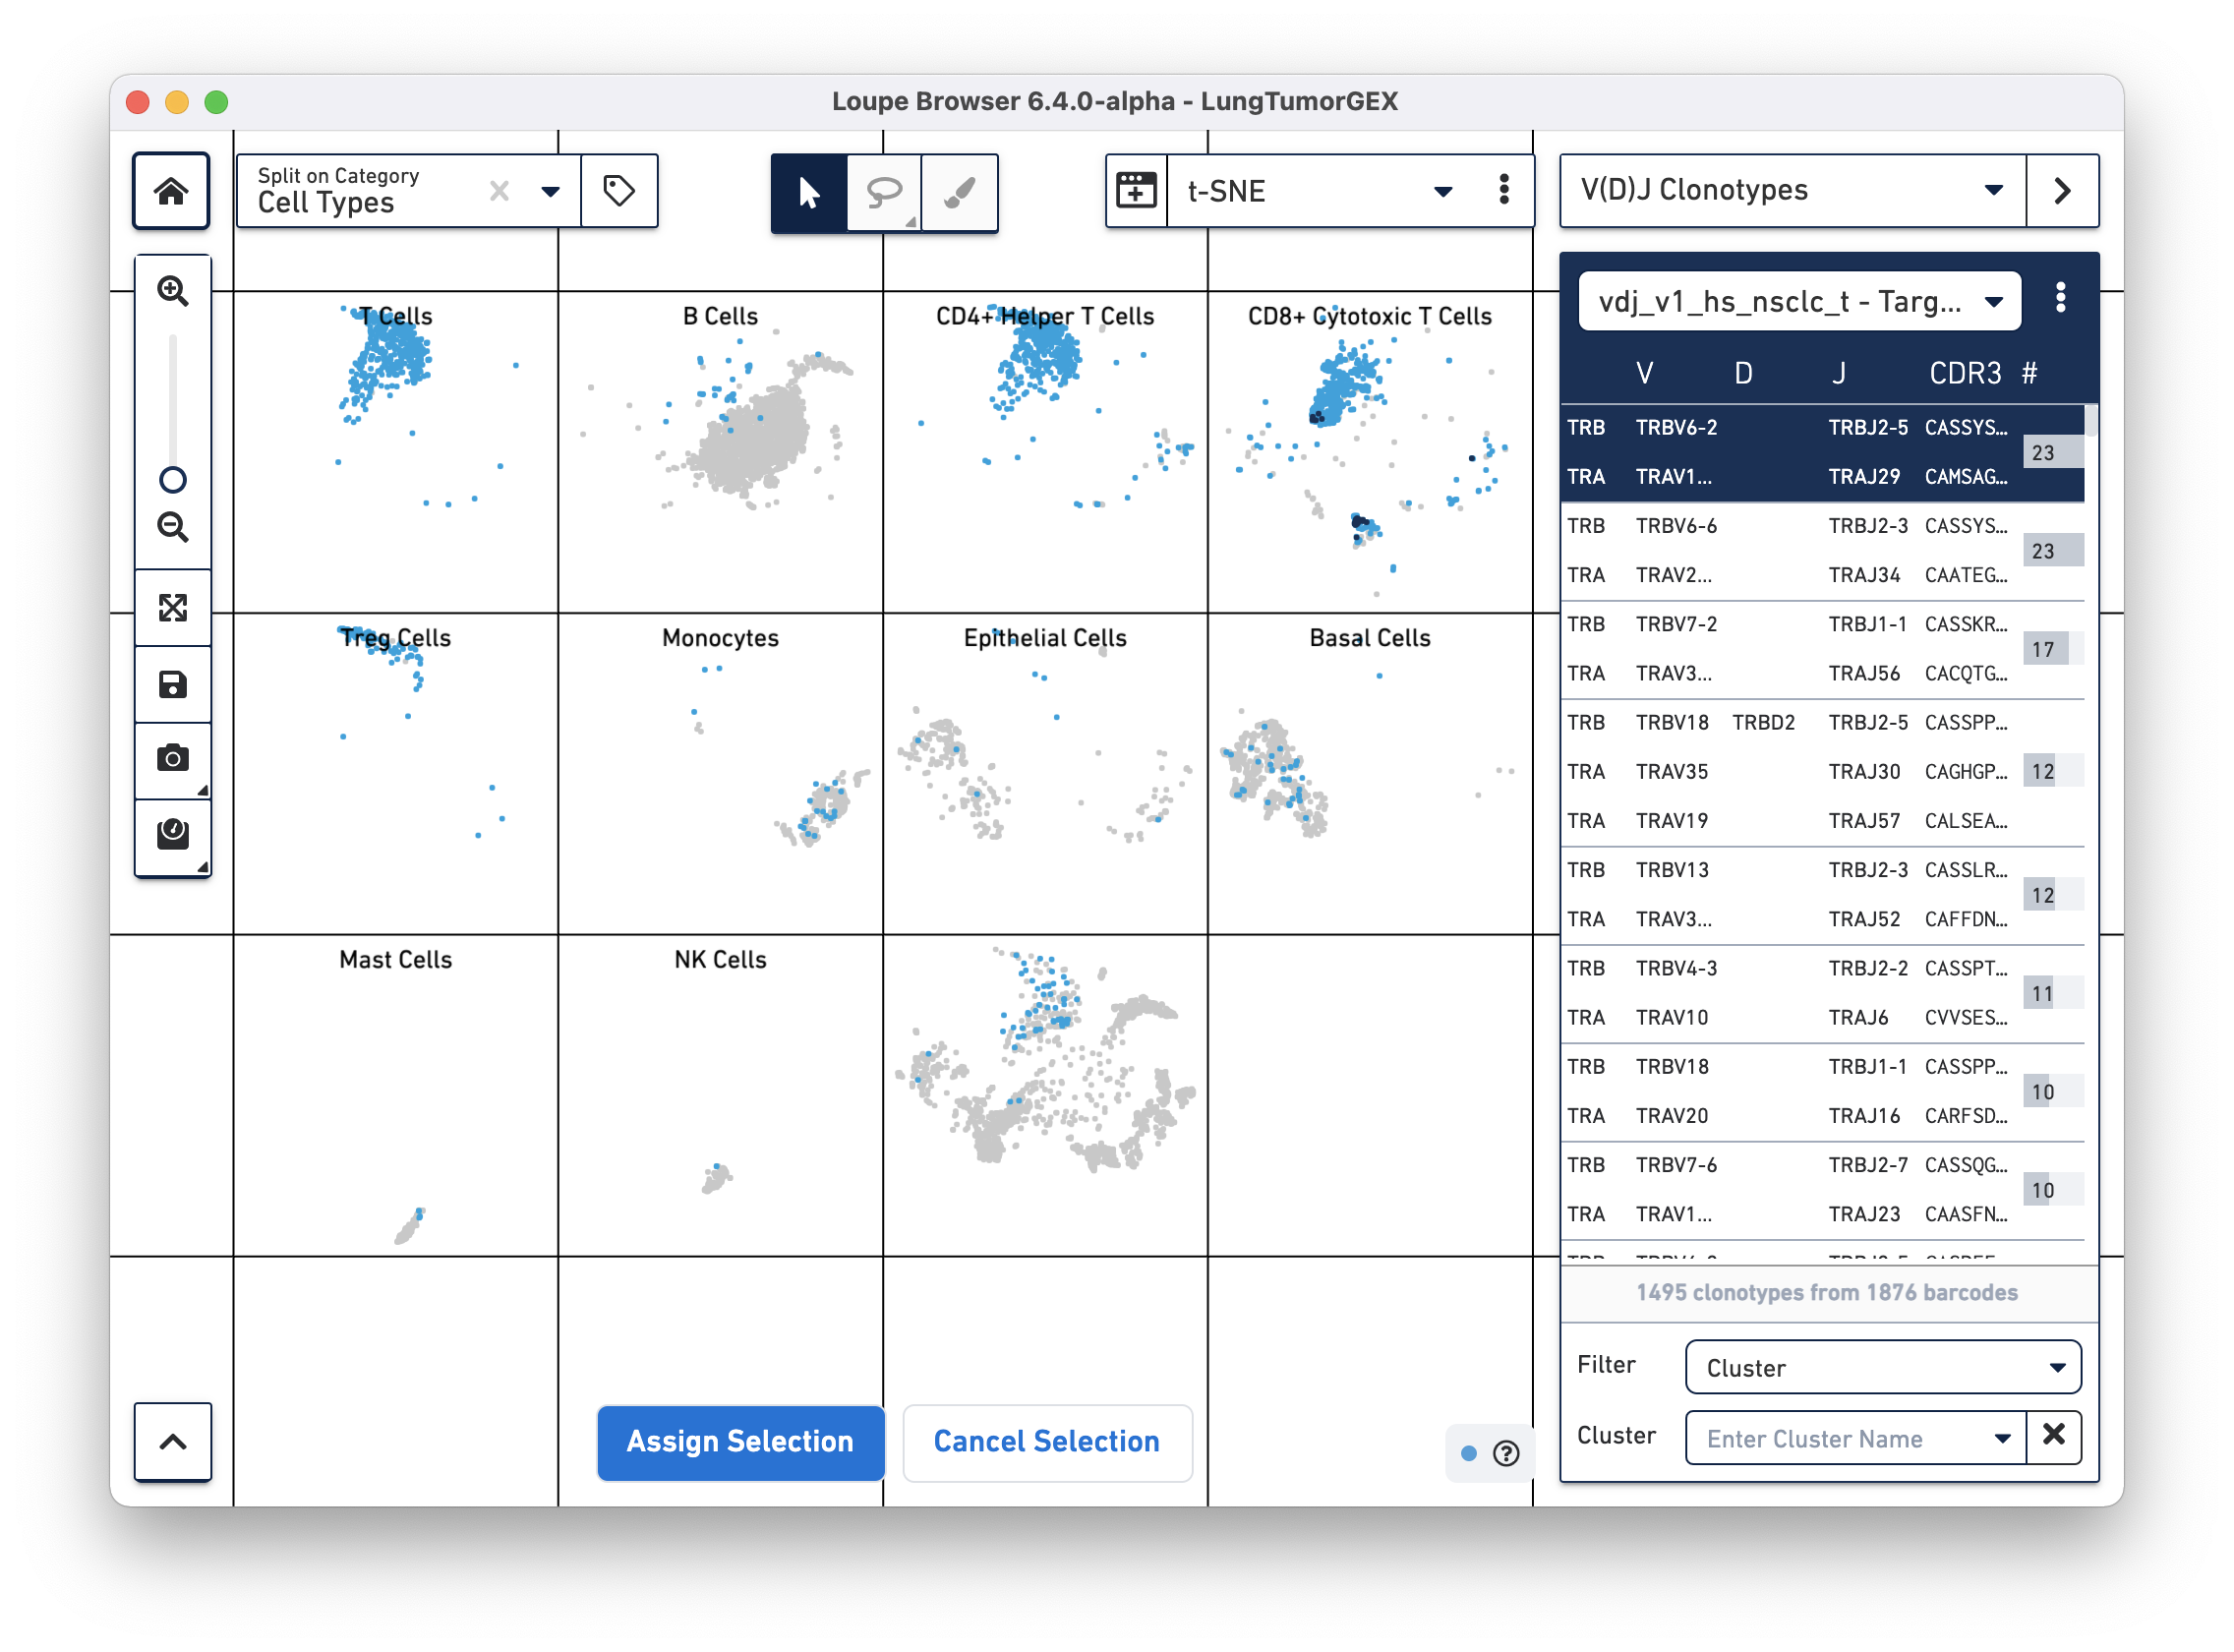Viewport: 2234px width, 1652px height.
Task: Adjust the zoom slider handle
Action: coord(173,480)
